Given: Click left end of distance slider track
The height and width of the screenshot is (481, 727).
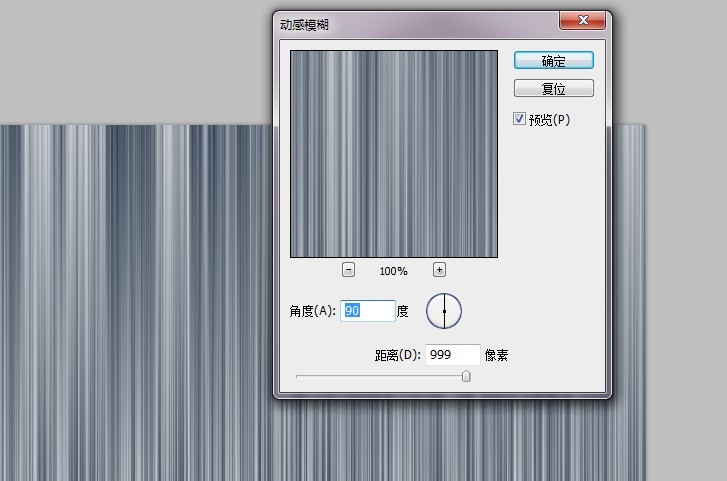Looking at the screenshot, I should pyautogui.click(x=299, y=376).
